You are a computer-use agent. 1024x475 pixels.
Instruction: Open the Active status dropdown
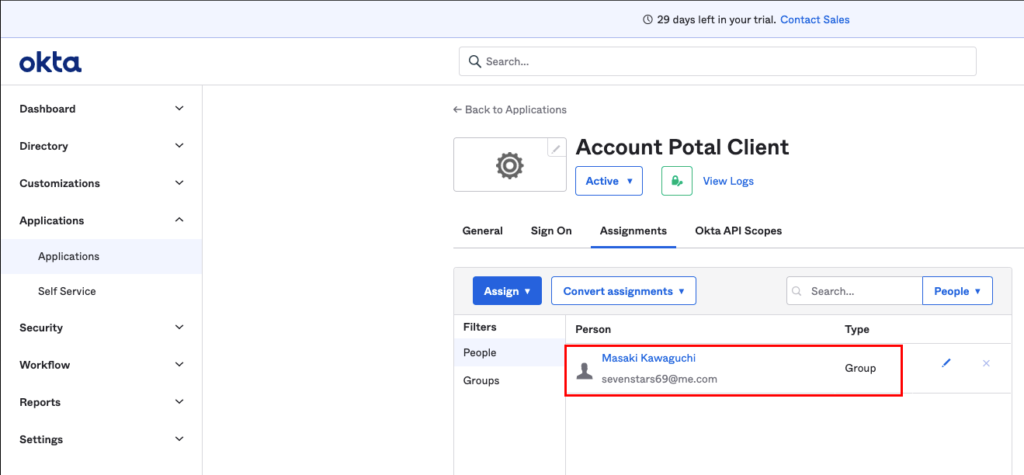(608, 181)
